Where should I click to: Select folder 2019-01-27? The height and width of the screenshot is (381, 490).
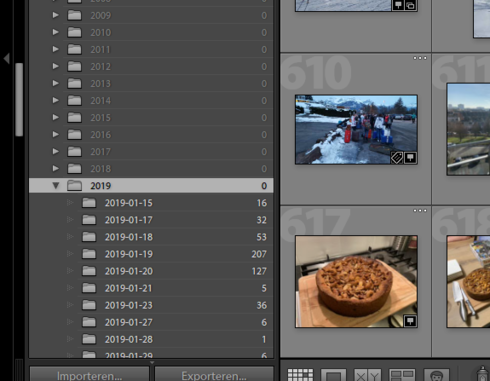pos(151,322)
